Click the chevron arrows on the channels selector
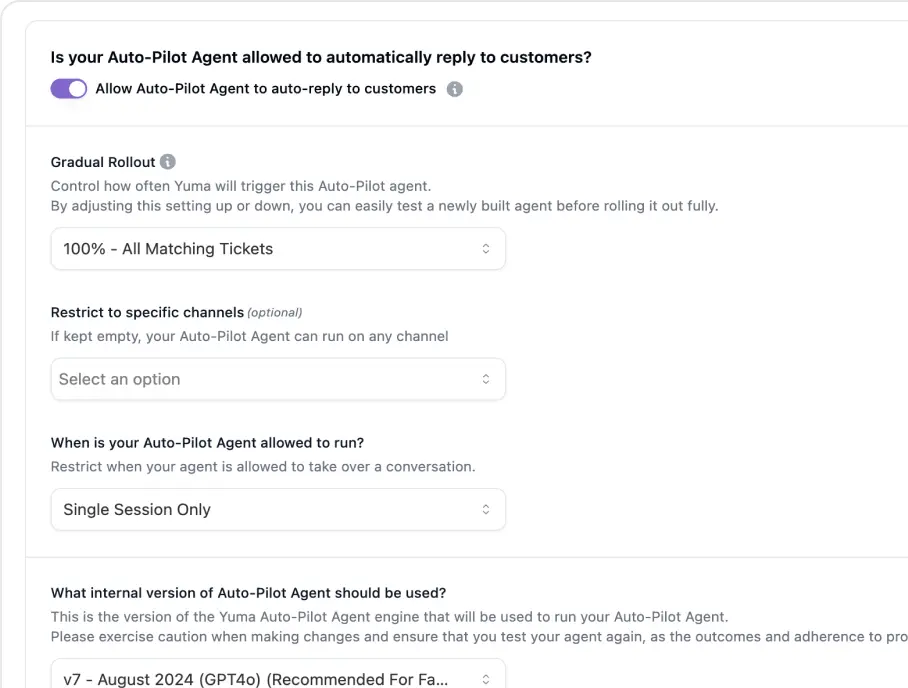The width and height of the screenshot is (908, 688). click(x=486, y=379)
